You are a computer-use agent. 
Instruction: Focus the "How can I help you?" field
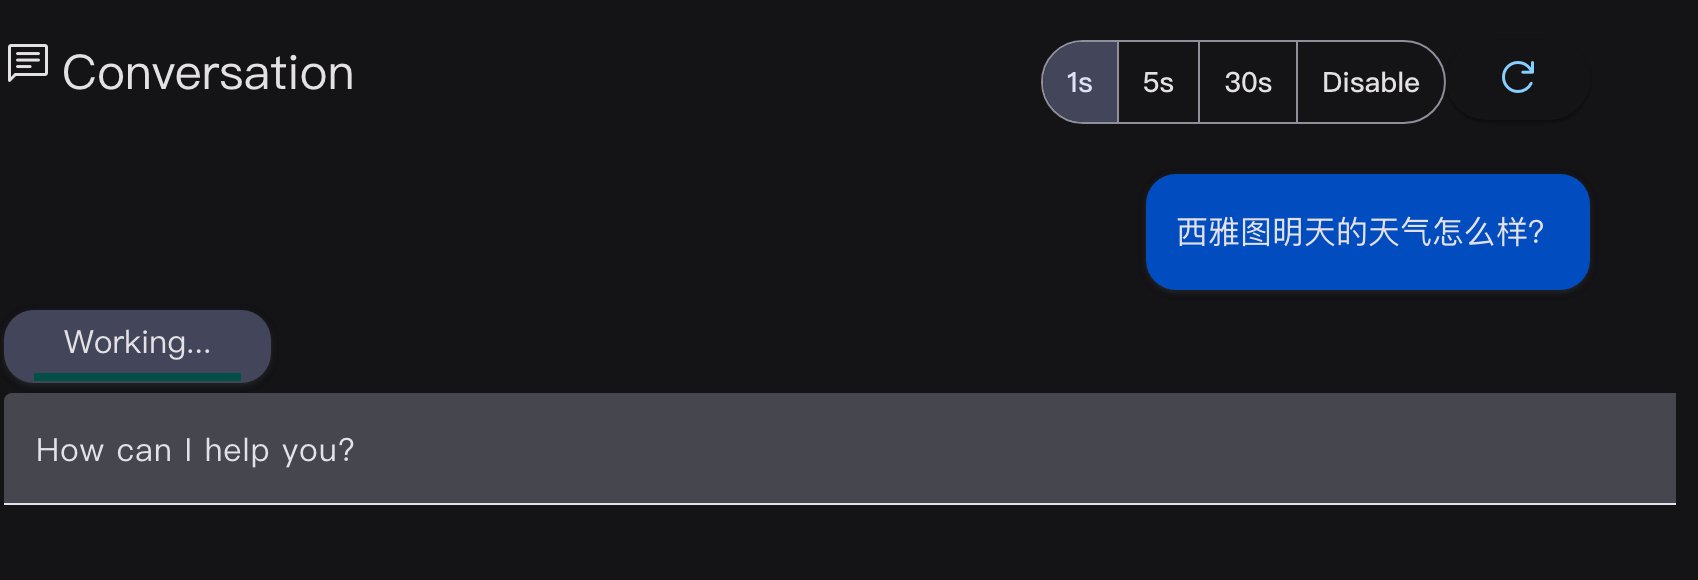click(840, 449)
